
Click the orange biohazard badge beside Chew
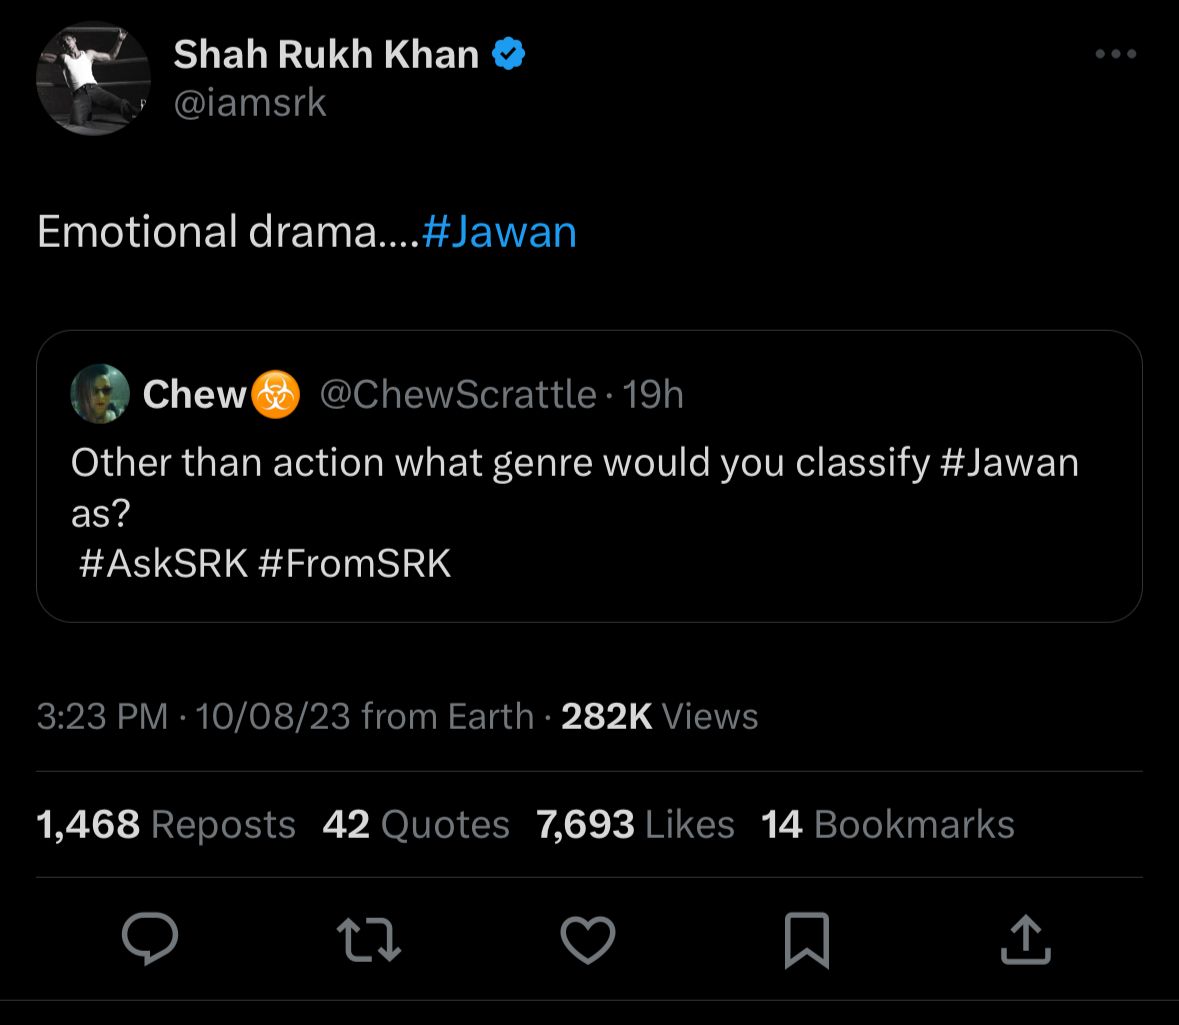(x=275, y=394)
